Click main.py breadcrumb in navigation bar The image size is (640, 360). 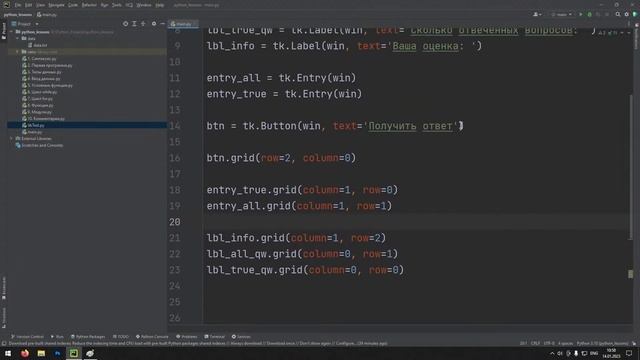pyautogui.click(x=47, y=15)
